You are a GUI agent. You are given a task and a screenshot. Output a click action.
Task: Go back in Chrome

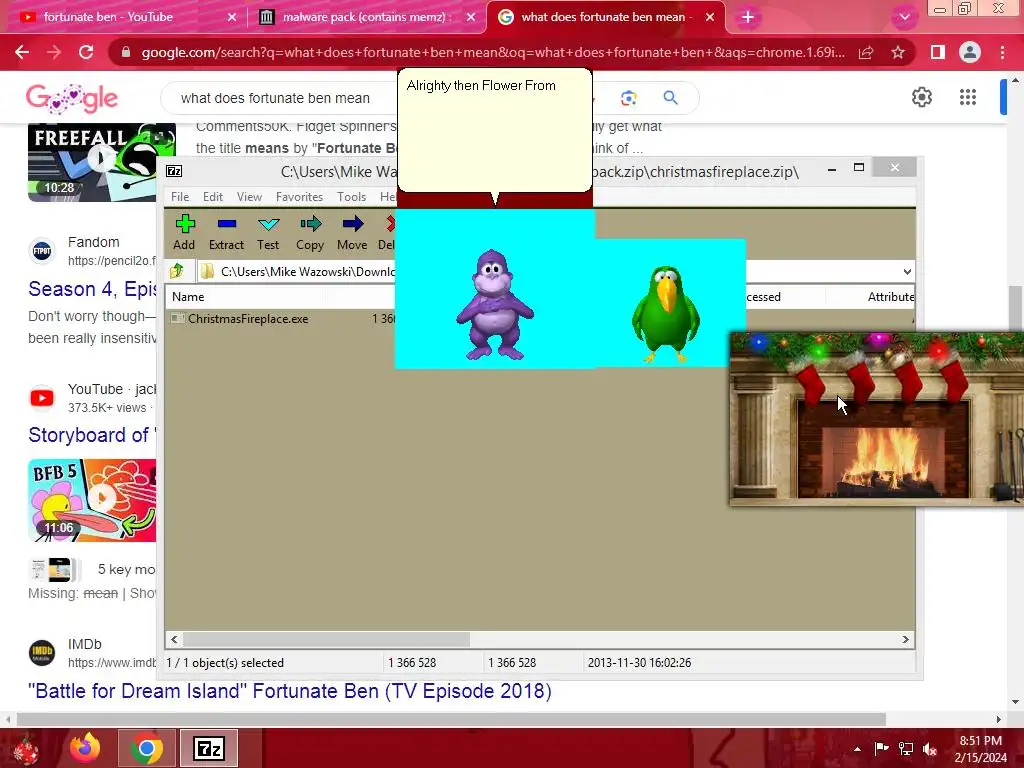coord(22,52)
